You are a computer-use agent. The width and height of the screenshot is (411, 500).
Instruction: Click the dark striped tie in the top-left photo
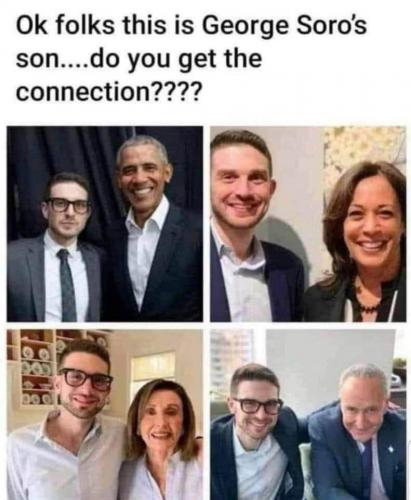(67, 285)
